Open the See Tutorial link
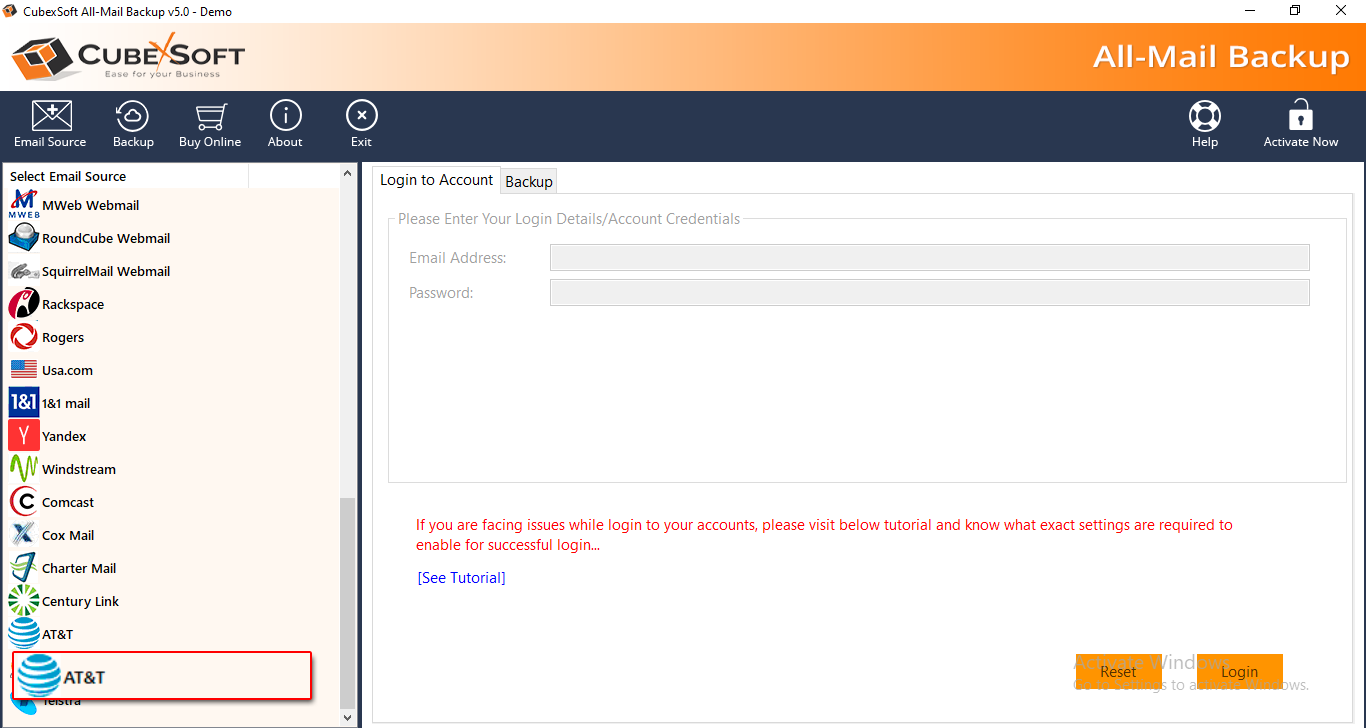The image size is (1366, 728). [461, 578]
